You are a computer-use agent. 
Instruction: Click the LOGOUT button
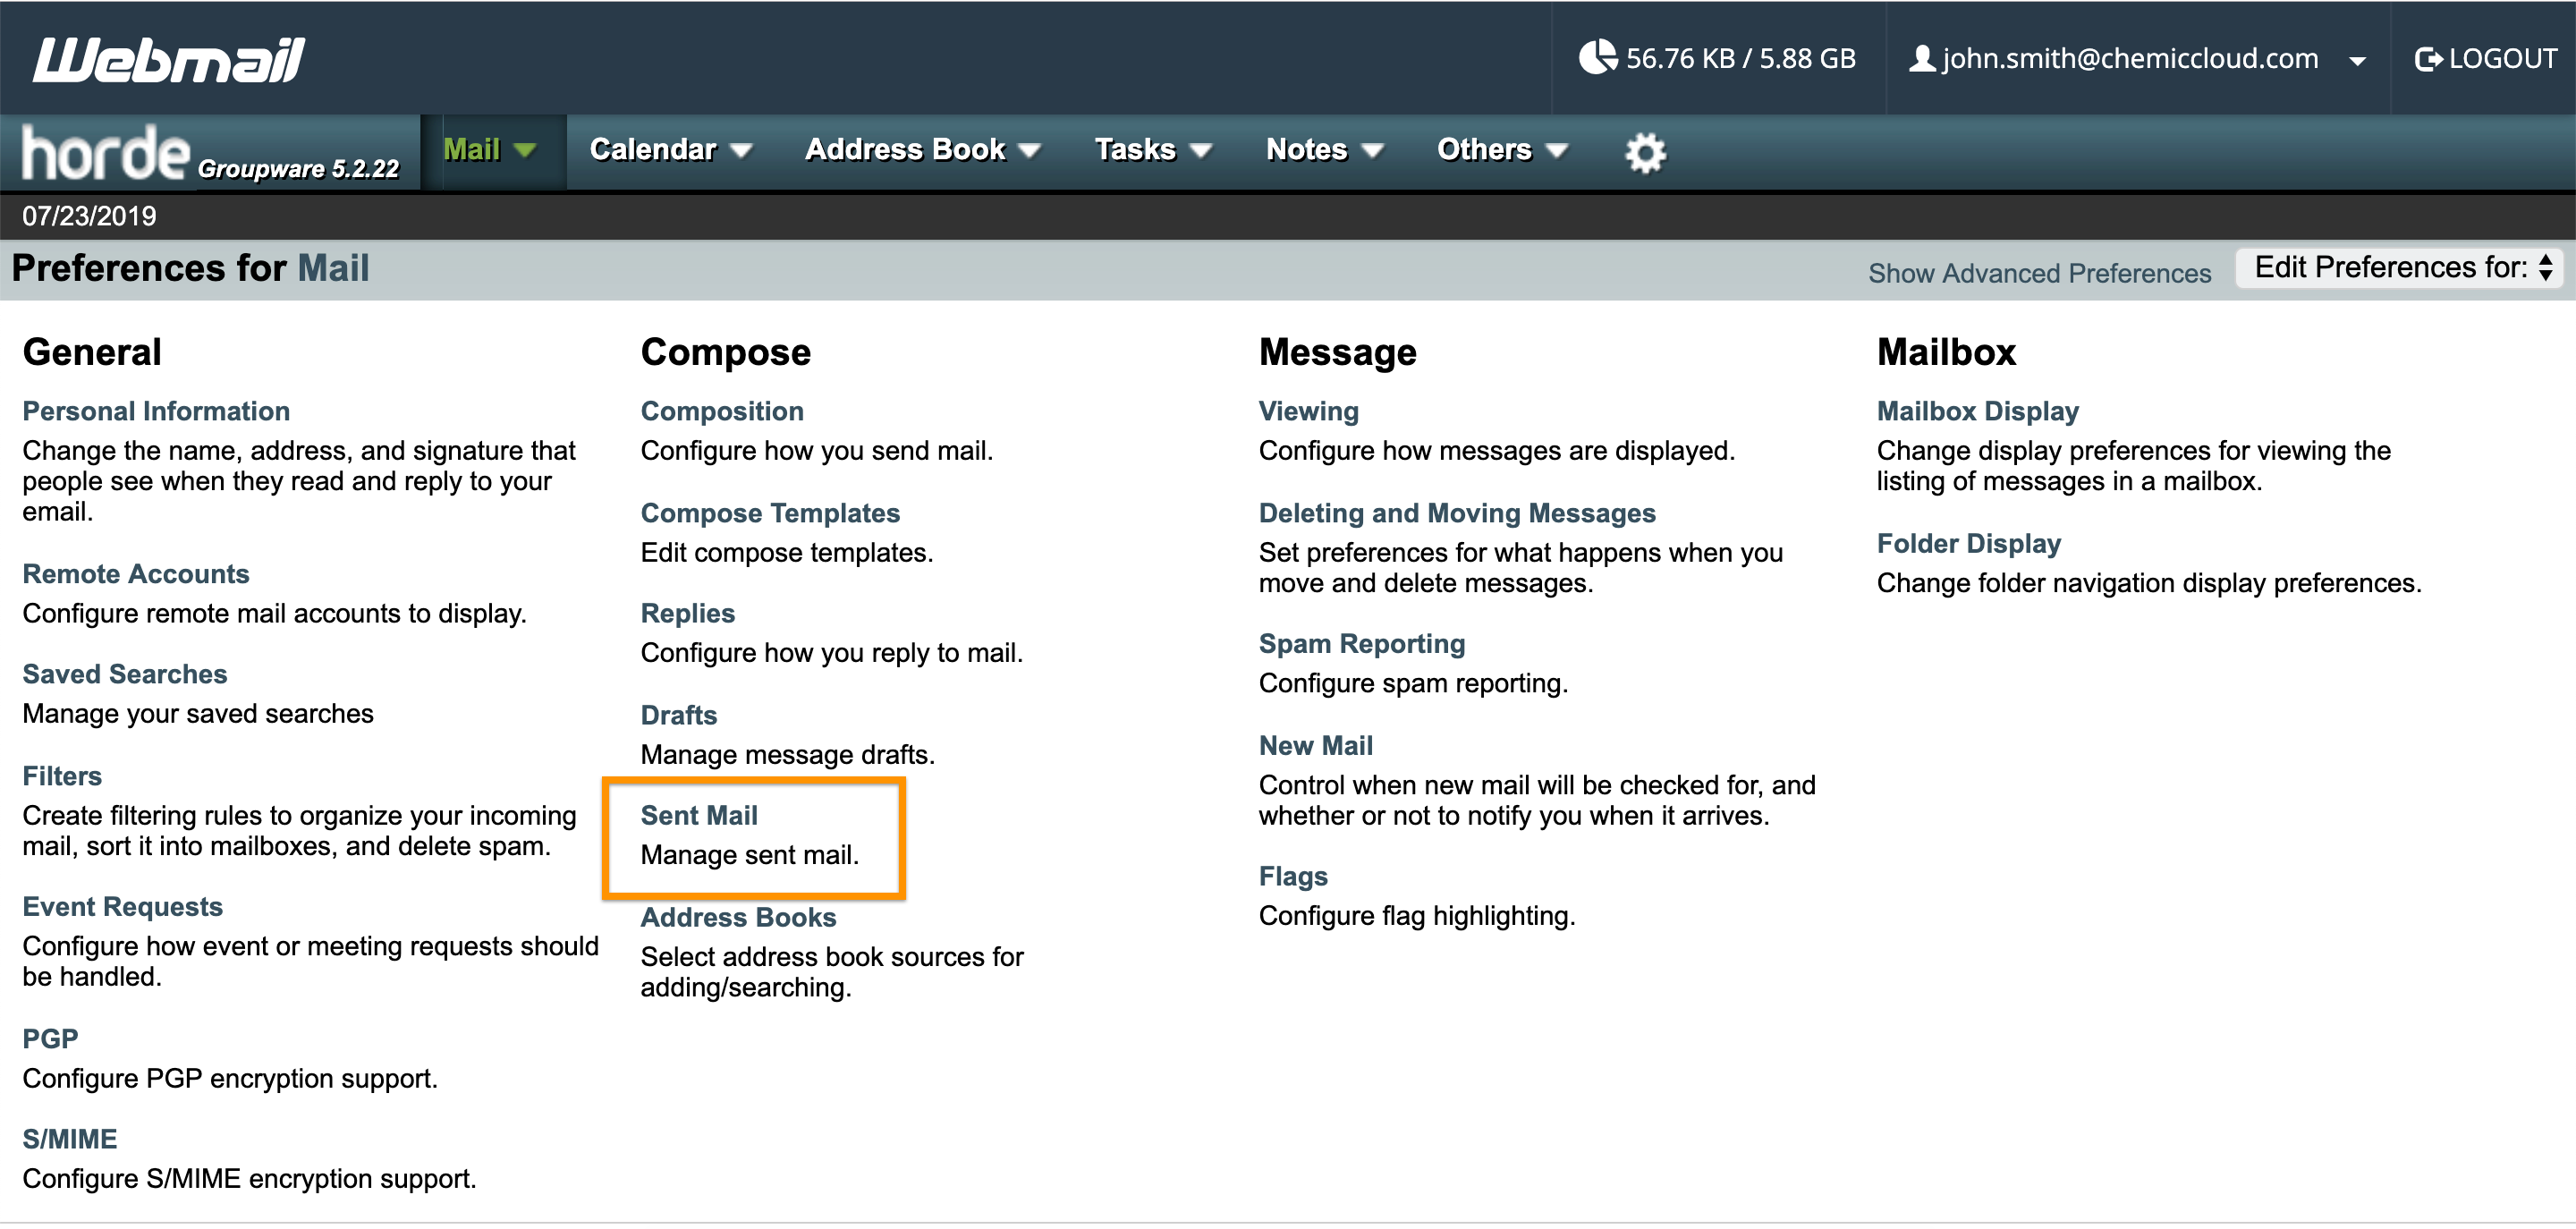(2502, 59)
